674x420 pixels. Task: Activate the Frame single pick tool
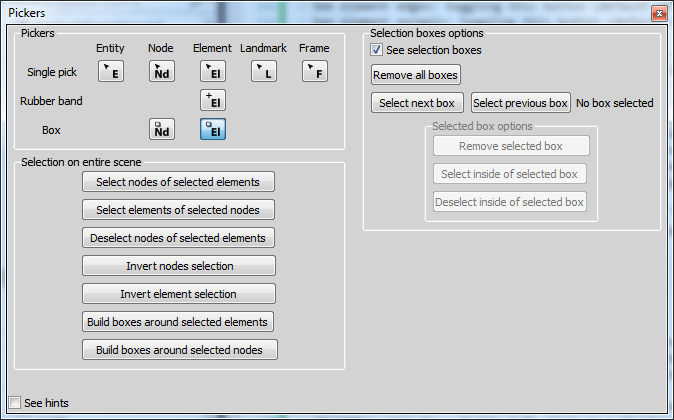tap(315, 71)
